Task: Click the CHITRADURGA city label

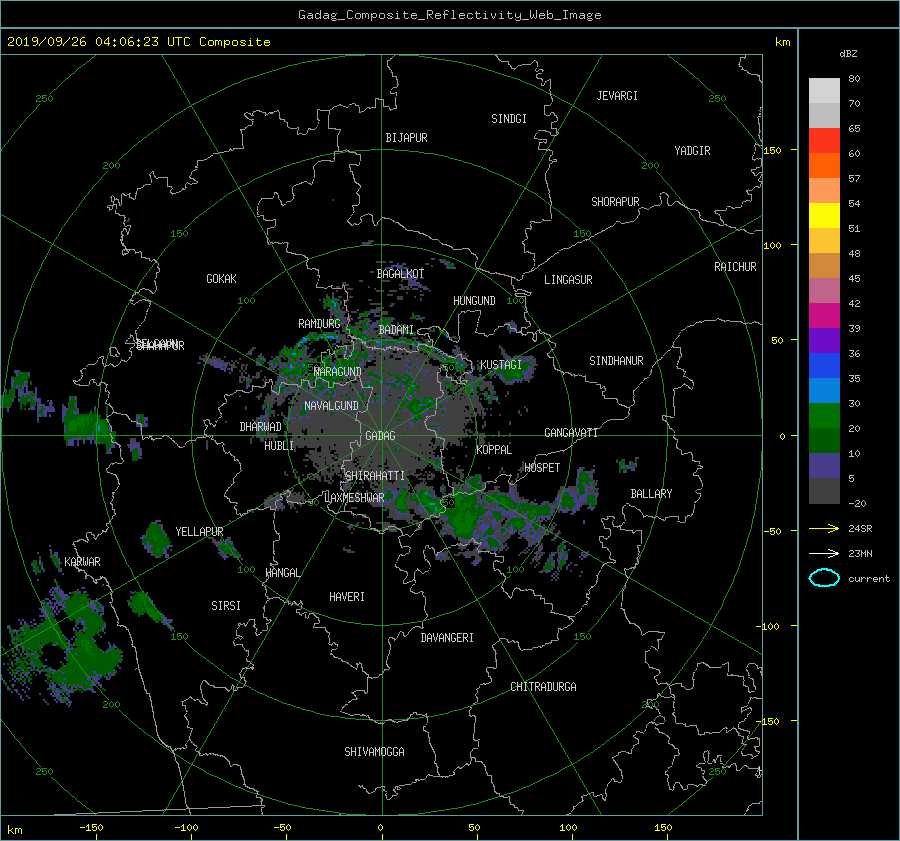Action: pyautogui.click(x=543, y=687)
